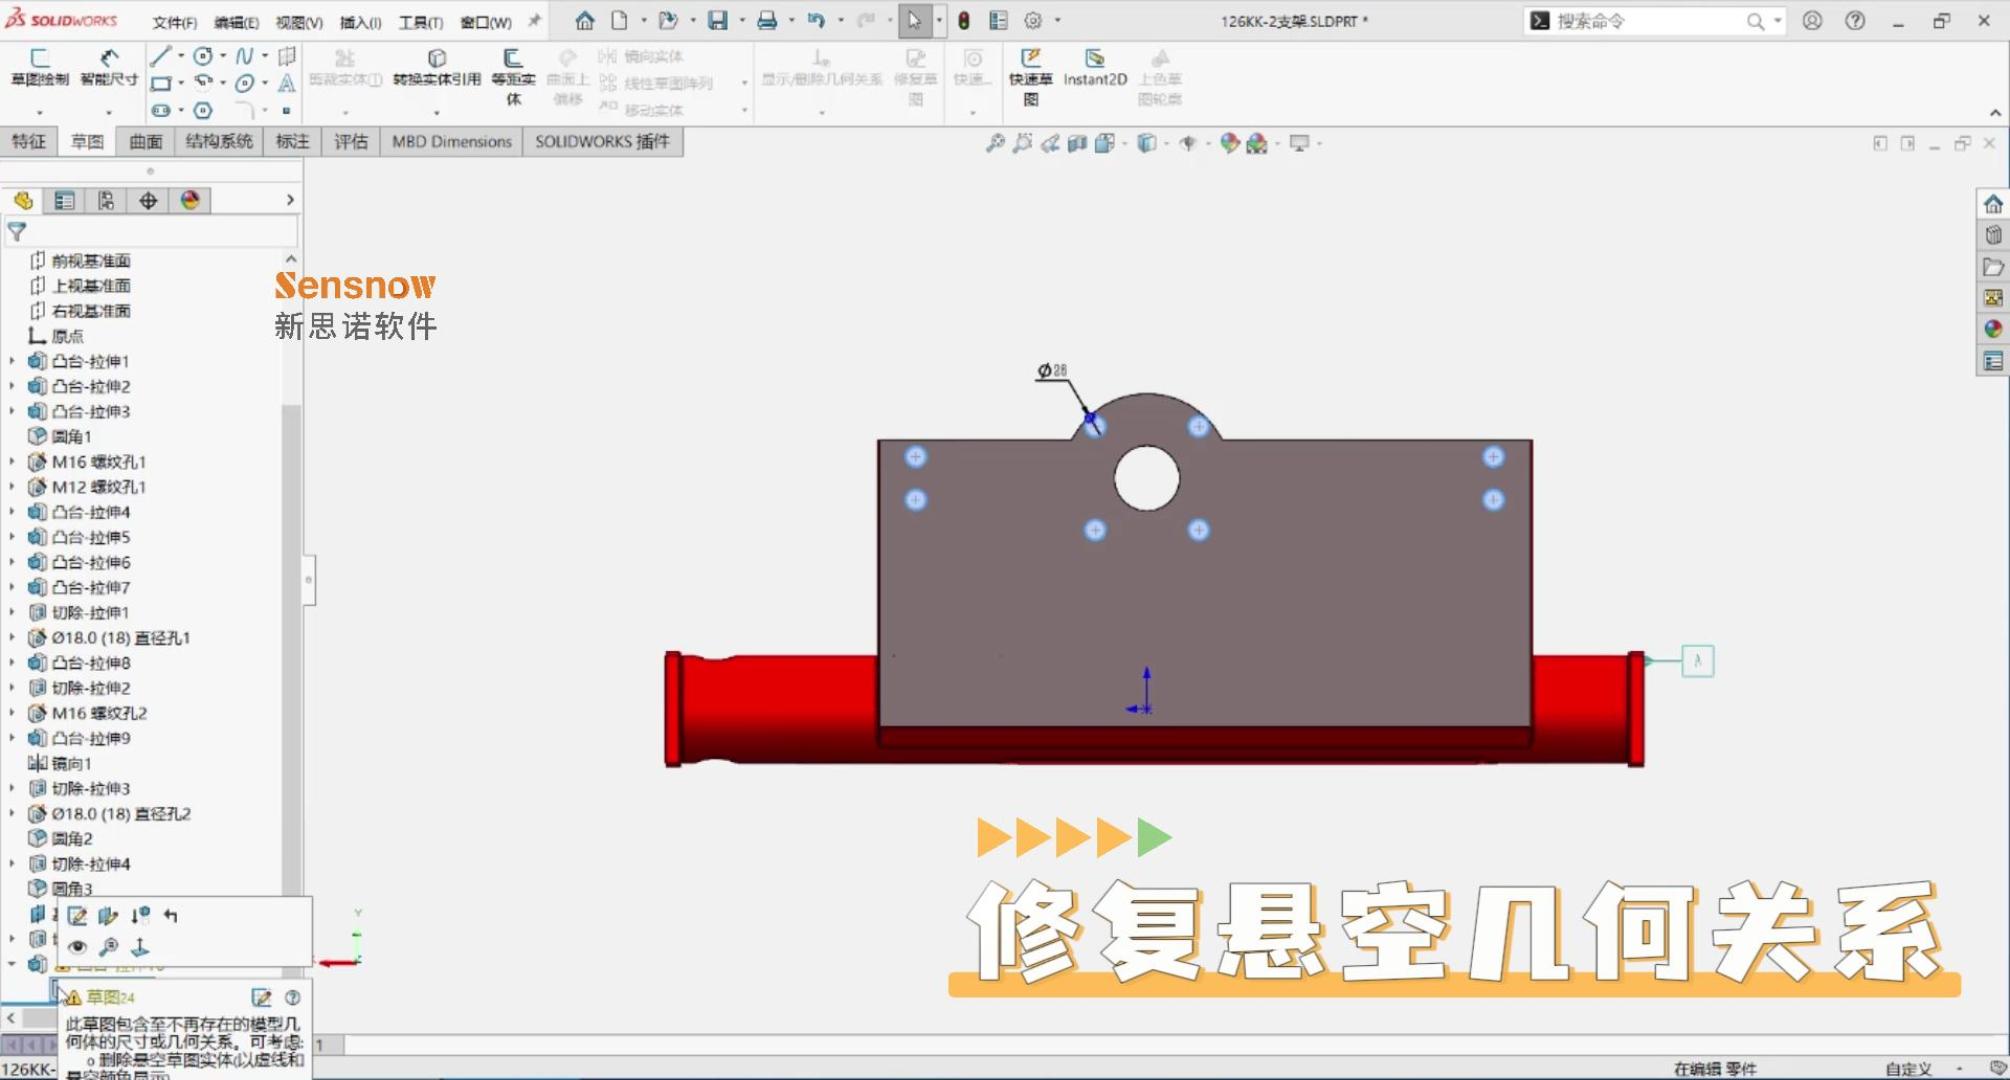Click Convert Entities (转换实体引用) tool

(x=436, y=66)
